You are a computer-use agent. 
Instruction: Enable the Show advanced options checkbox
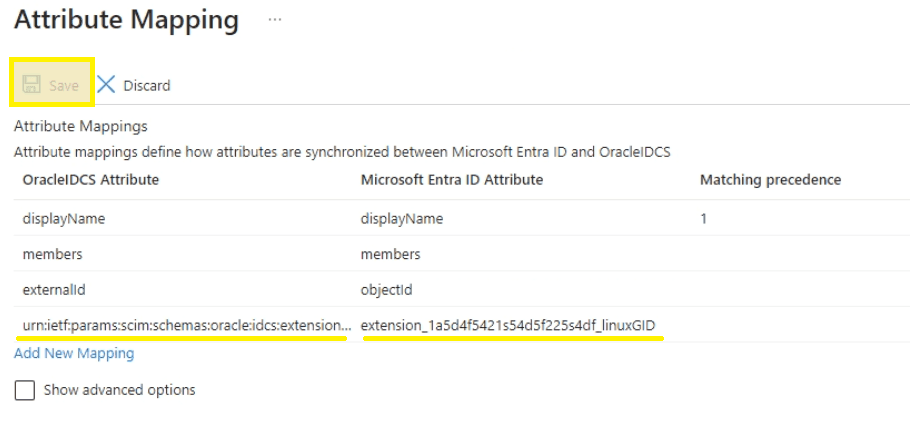(x=25, y=390)
